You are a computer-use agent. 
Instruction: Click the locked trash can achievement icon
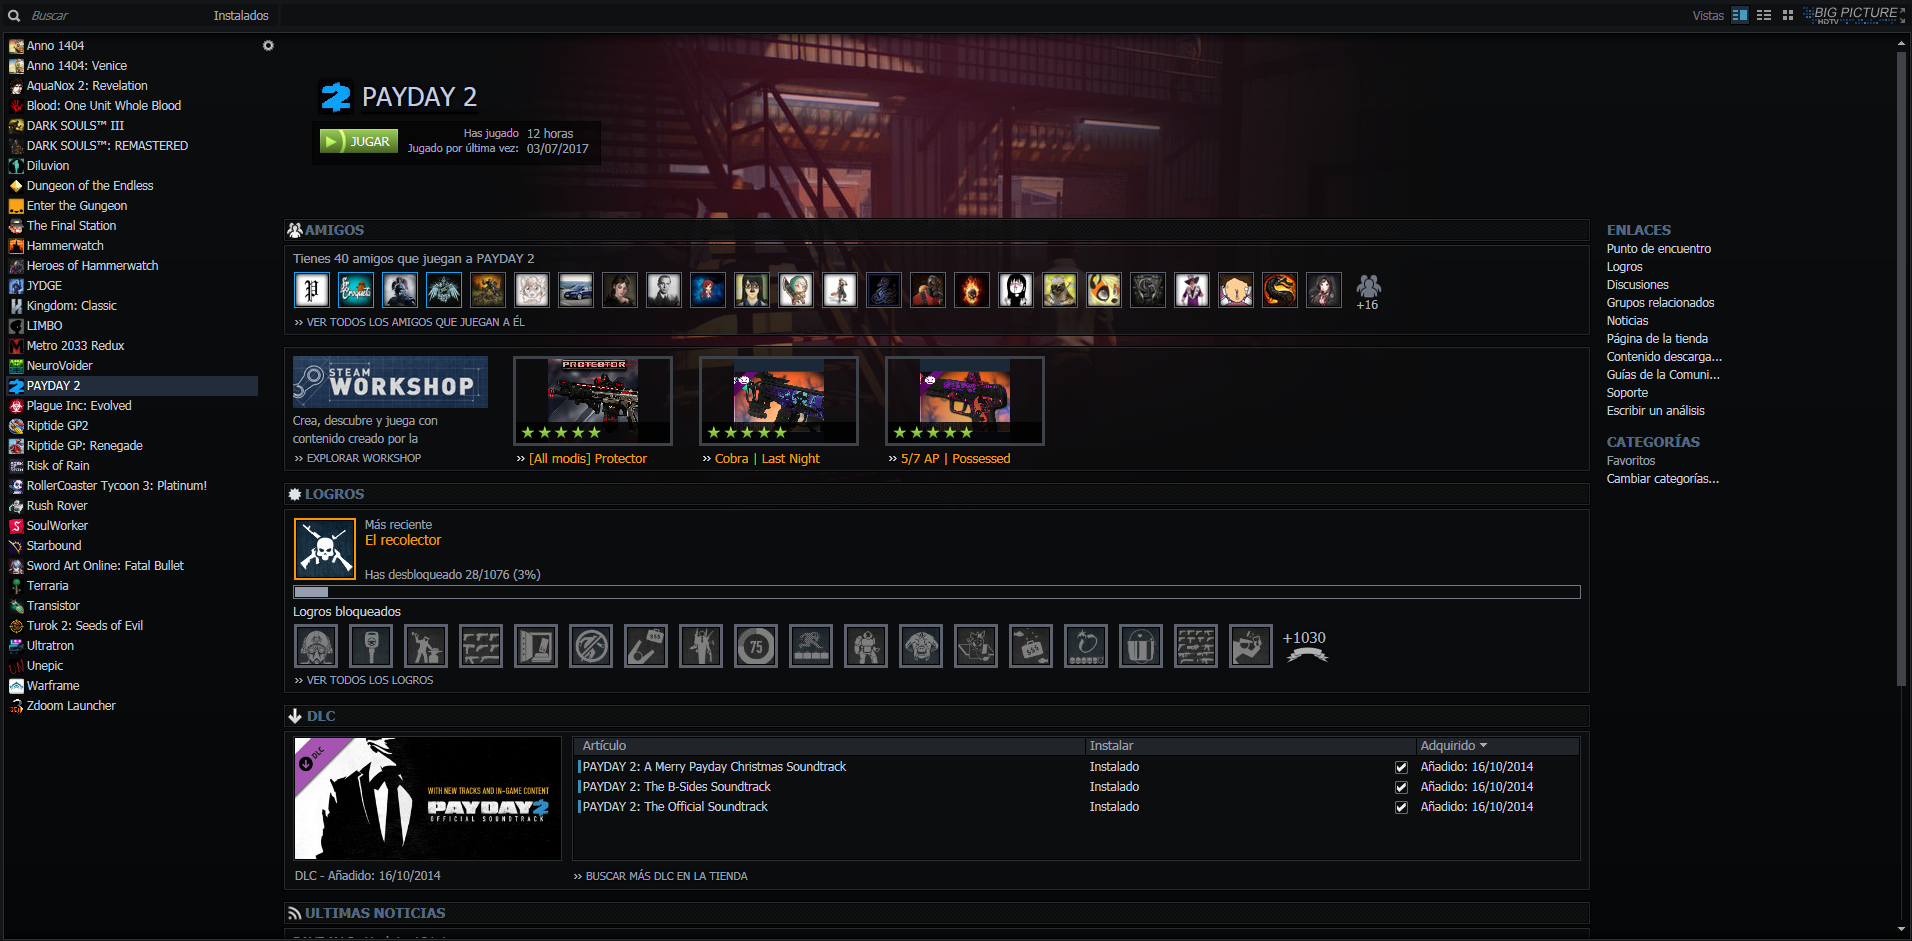[1141, 646]
